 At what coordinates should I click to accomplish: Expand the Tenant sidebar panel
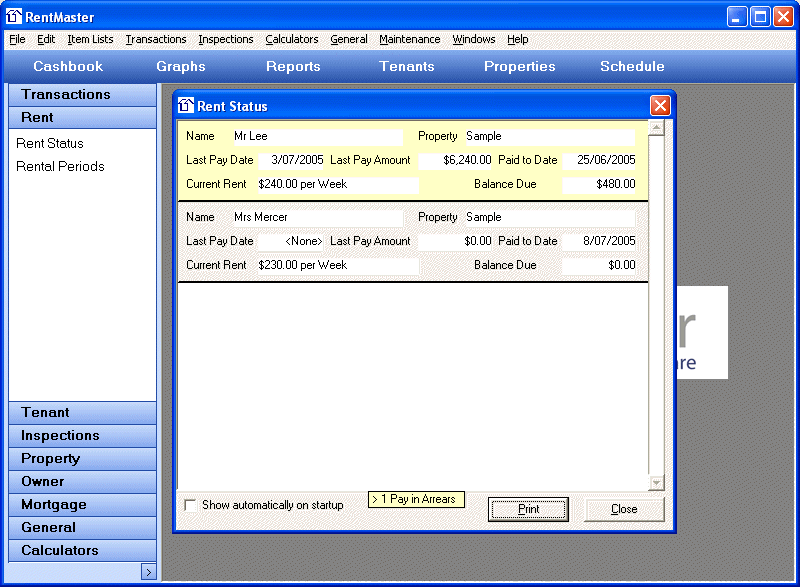click(x=82, y=412)
